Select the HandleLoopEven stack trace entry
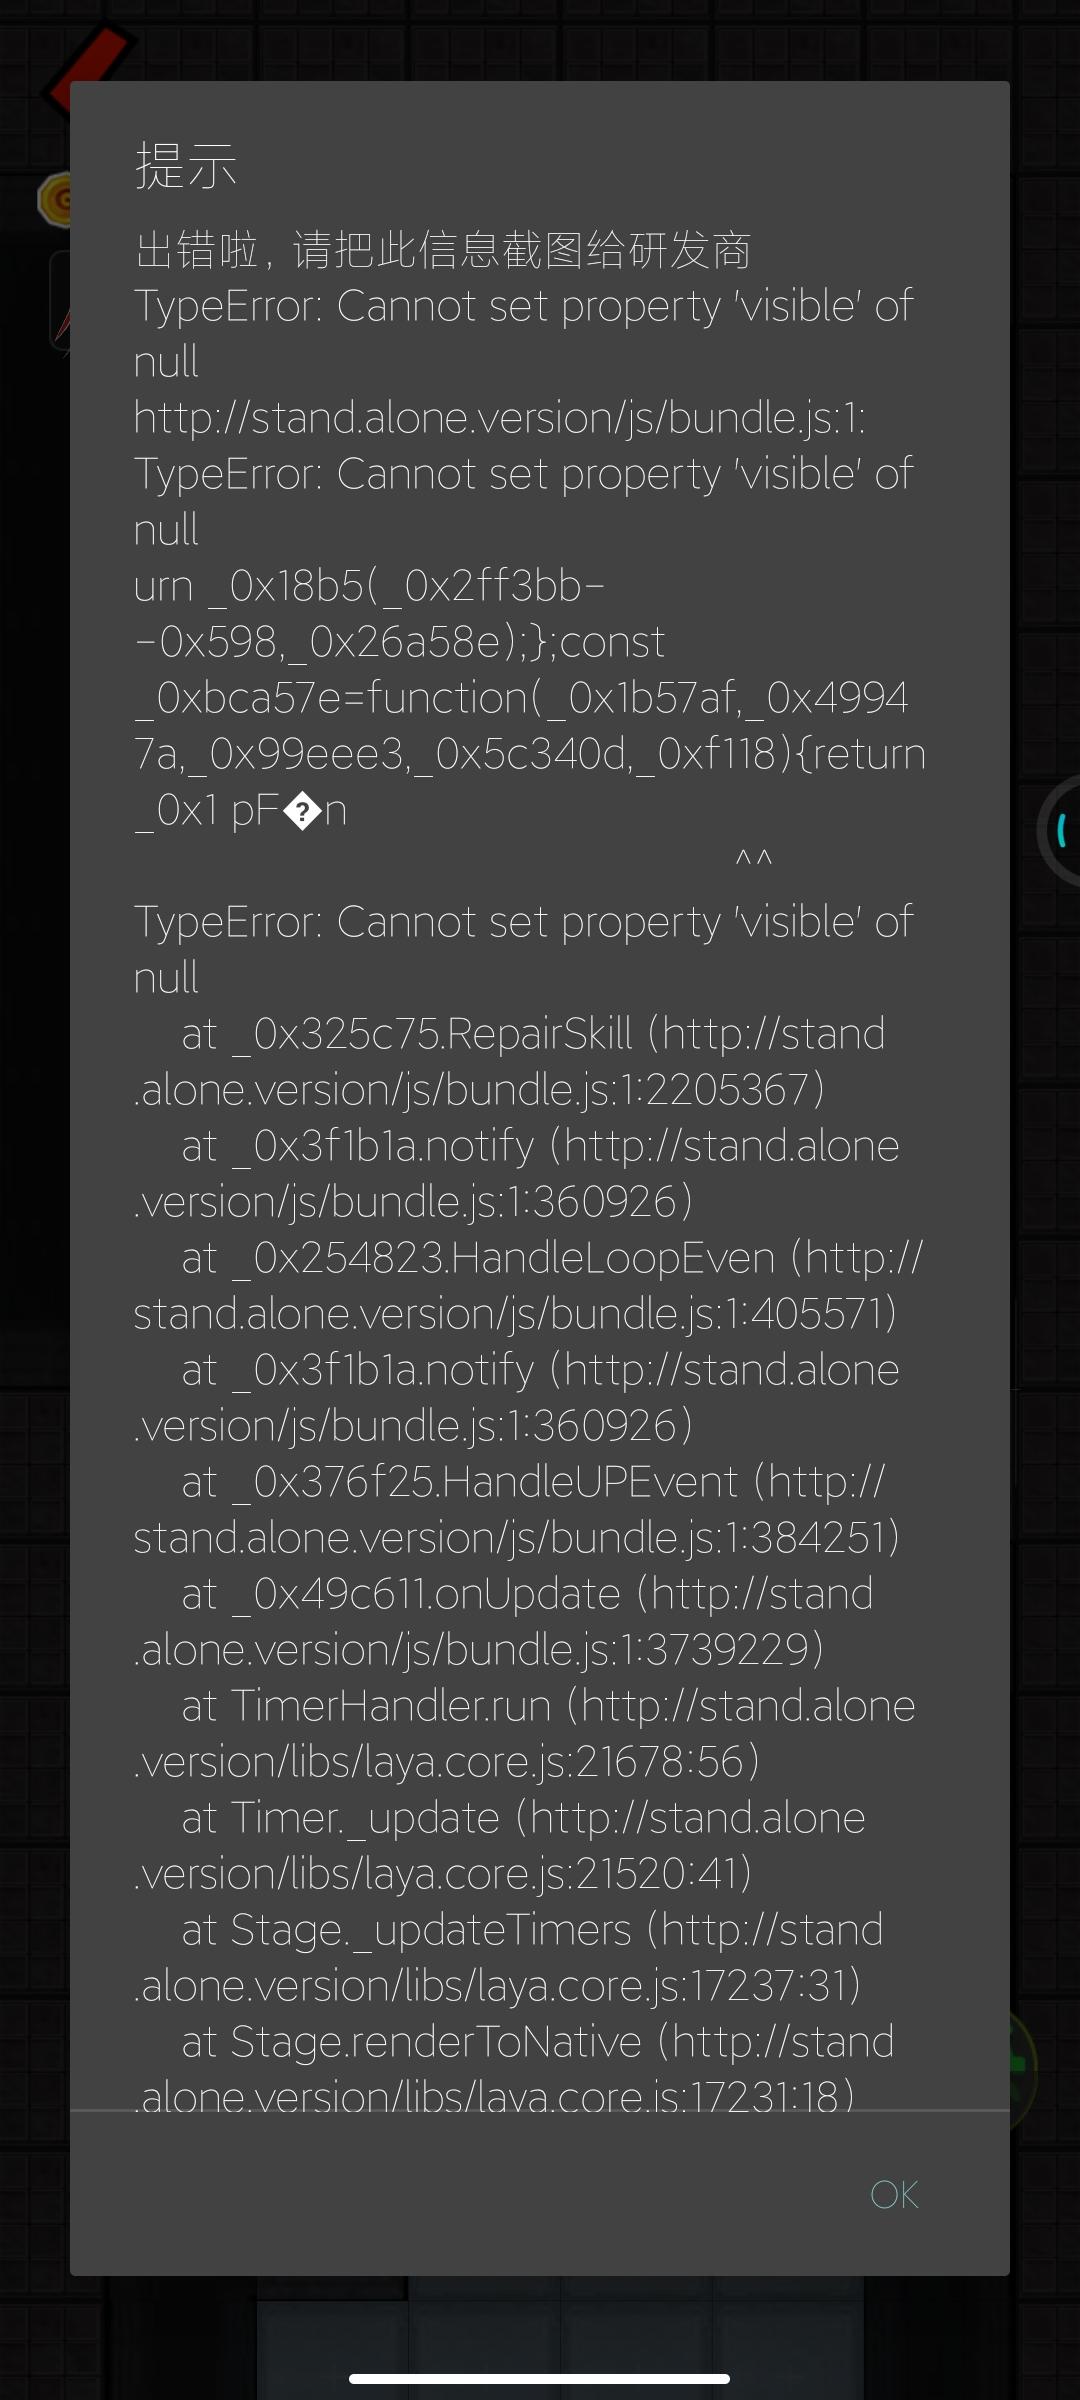 (x=528, y=1285)
